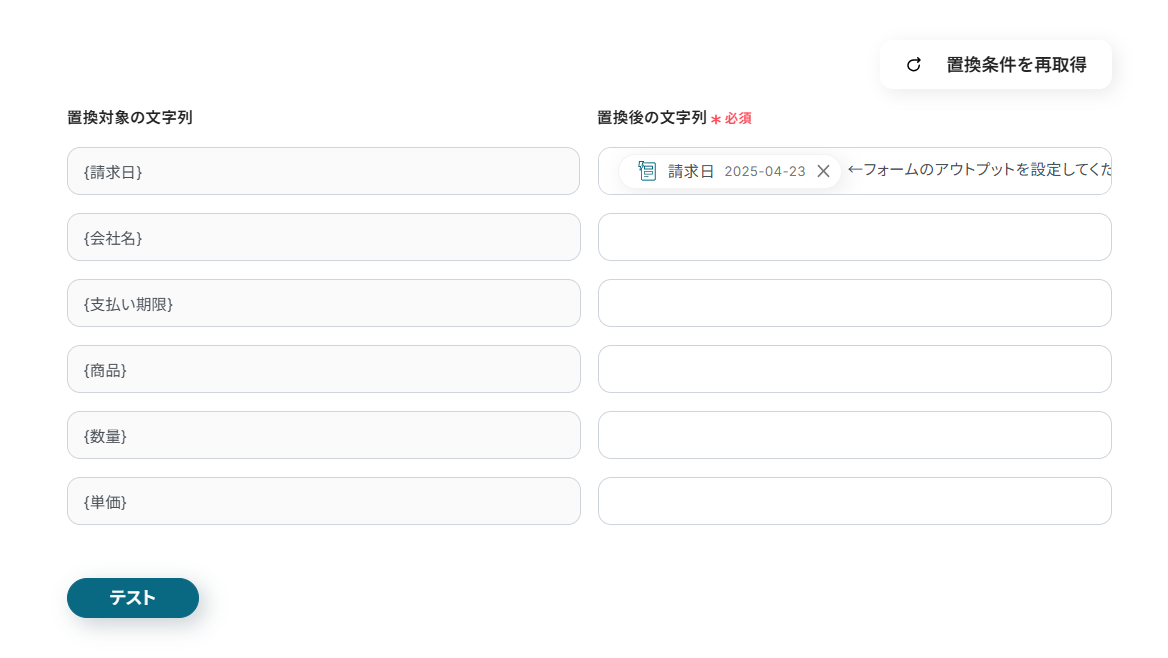1168x658 pixels.
Task: Click the 置換後の文字列 column label
Action: [x=652, y=118]
